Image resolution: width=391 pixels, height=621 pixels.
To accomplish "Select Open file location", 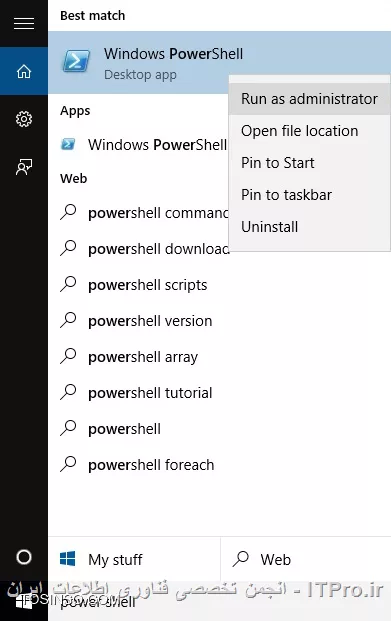I will [x=309, y=131].
